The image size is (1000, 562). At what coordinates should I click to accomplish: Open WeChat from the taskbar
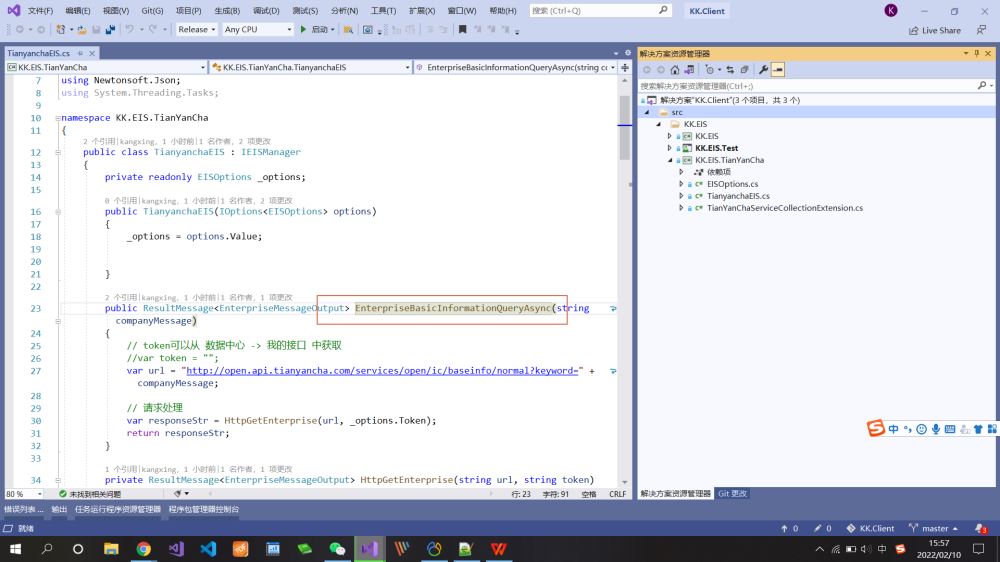point(337,549)
